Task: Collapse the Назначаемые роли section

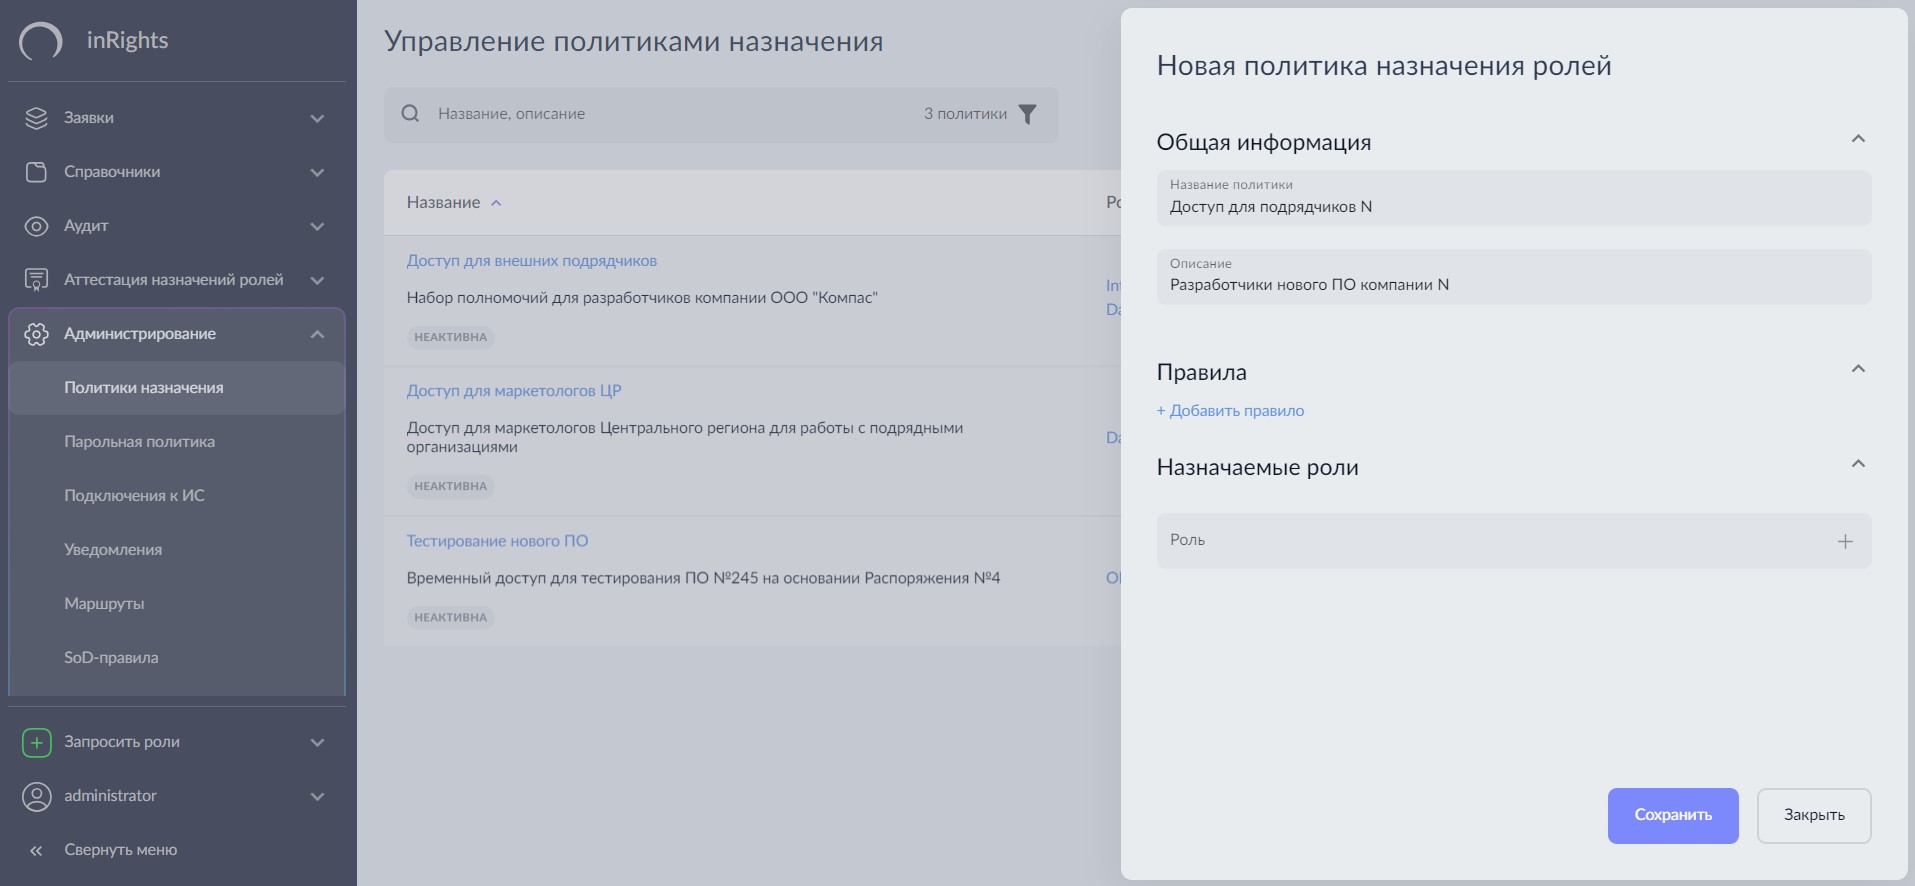Action: pos(1858,464)
